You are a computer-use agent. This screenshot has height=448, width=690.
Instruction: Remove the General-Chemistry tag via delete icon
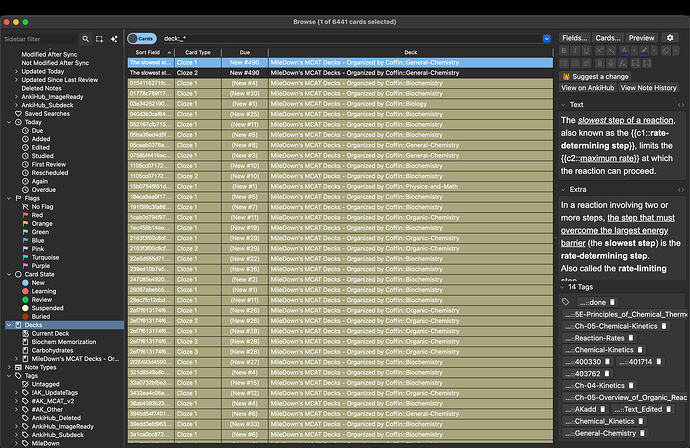[642, 433]
